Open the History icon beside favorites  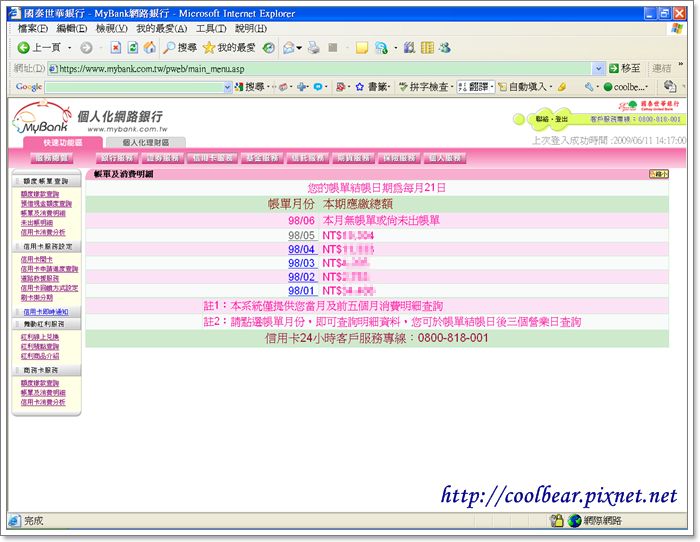click(x=268, y=47)
